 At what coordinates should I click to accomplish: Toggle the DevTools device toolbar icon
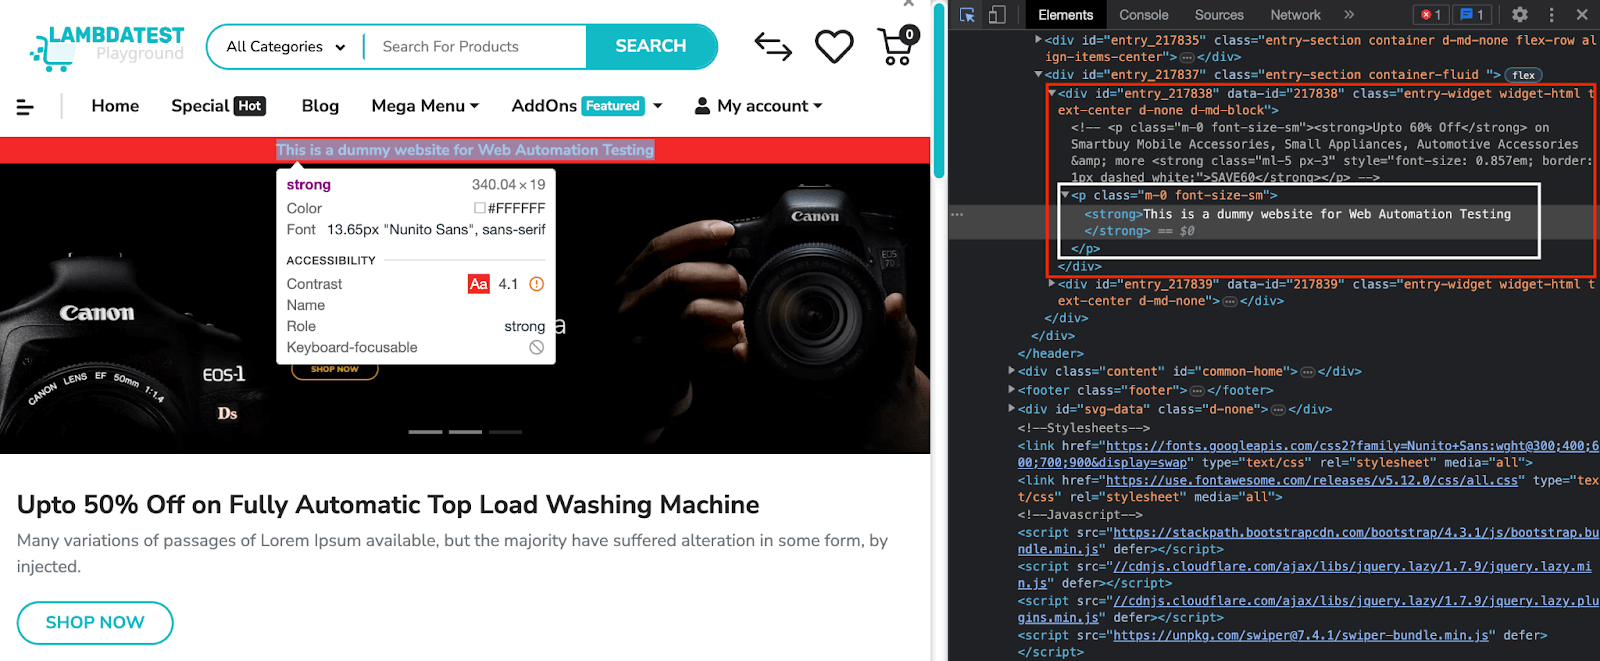[997, 15]
